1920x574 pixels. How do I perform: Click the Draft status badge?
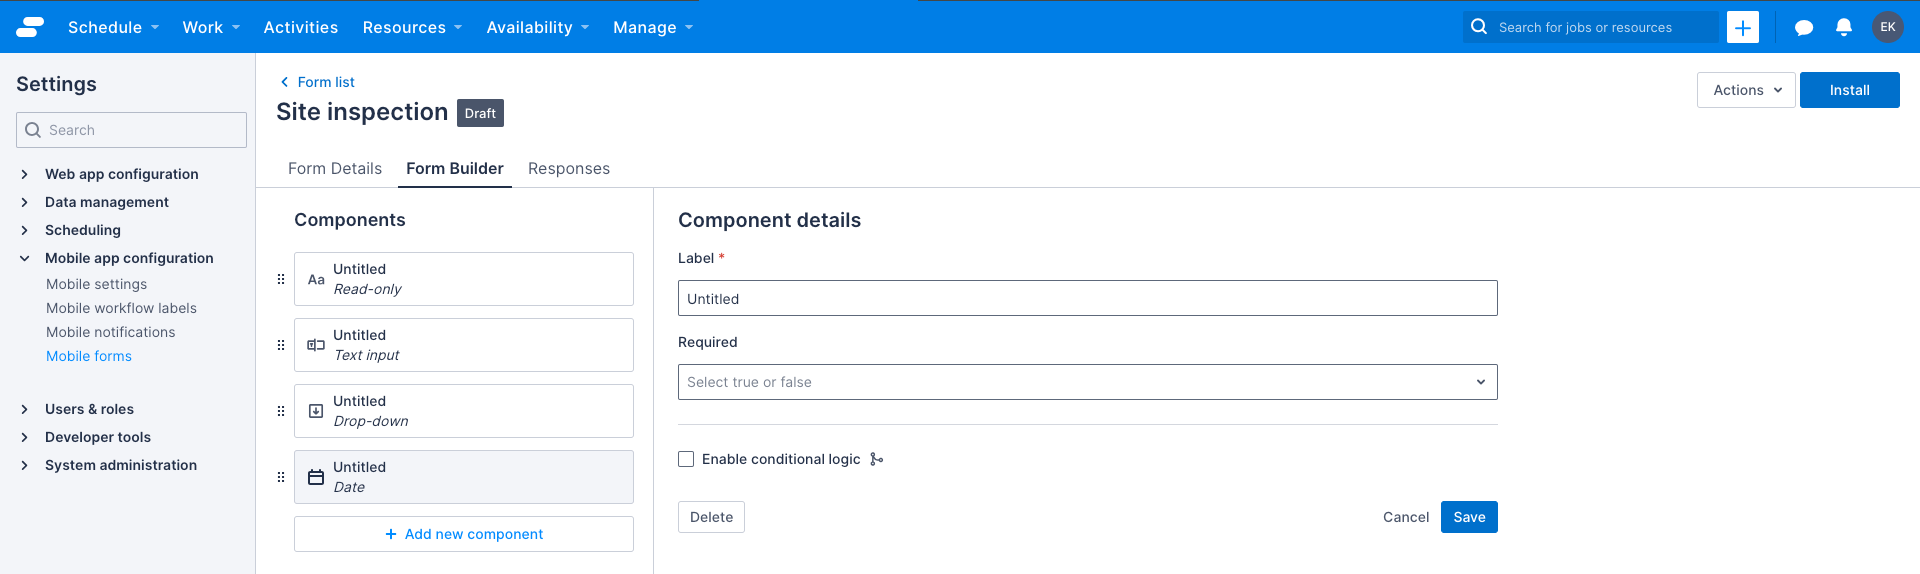click(480, 113)
